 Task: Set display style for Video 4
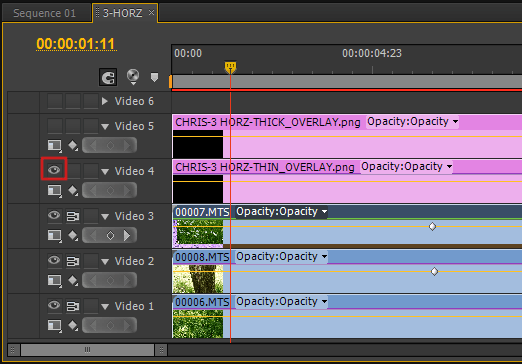(x=55, y=190)
